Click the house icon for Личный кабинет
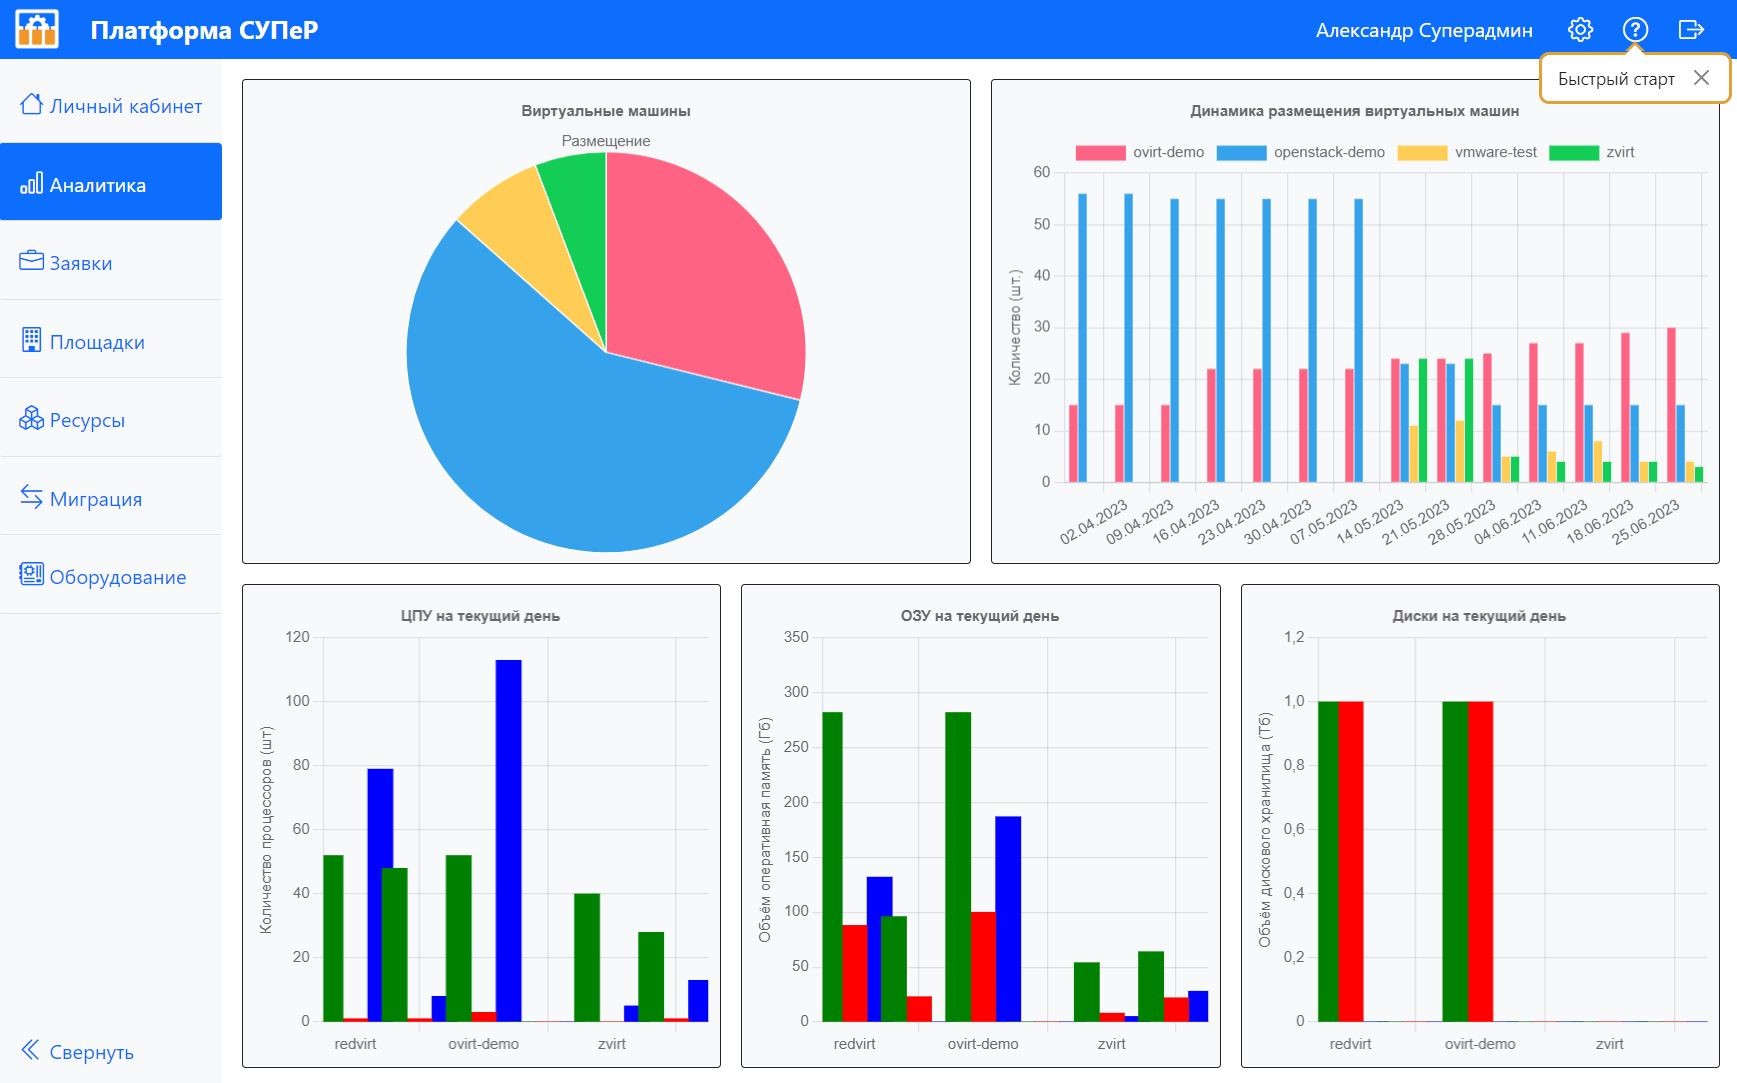This screenshot has height=1083, width=1737. tap(31, 104)
